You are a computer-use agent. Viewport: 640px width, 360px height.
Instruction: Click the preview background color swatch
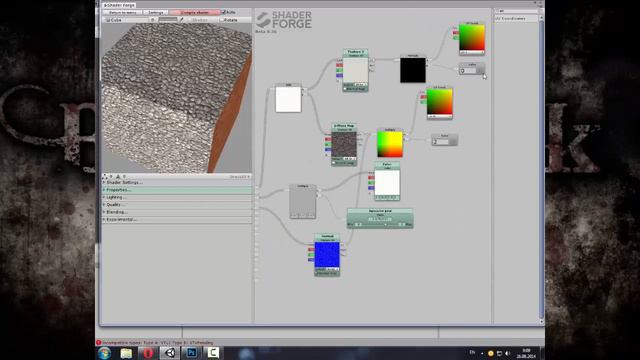tap(168, 20)
